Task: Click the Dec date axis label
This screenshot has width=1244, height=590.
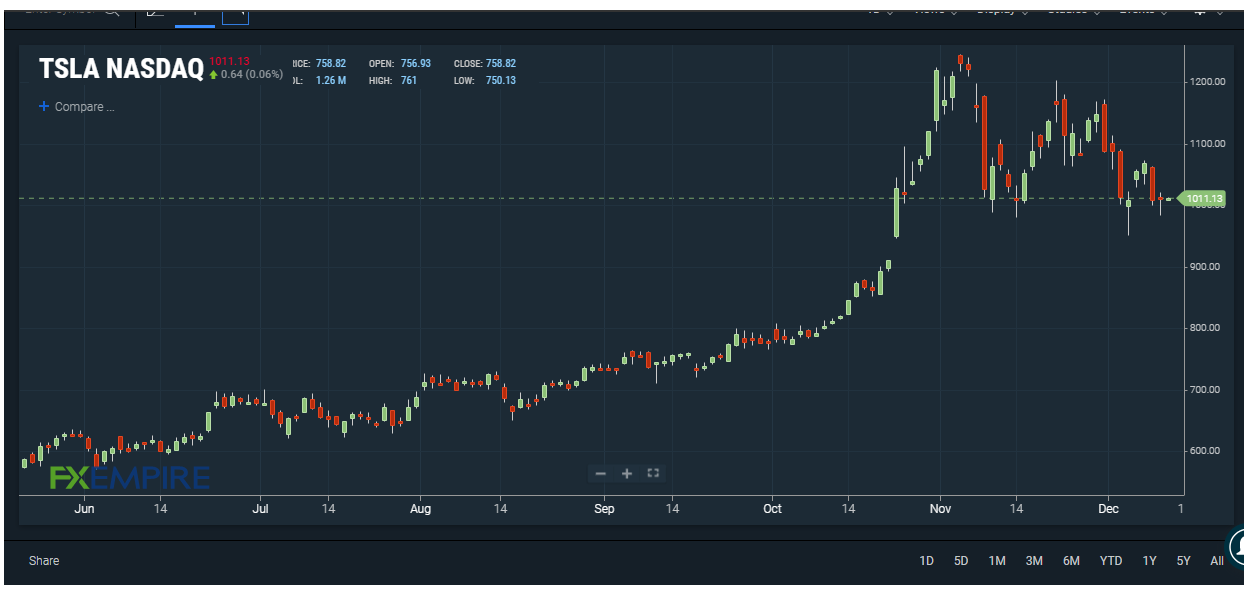Action: click(1109, 509)
